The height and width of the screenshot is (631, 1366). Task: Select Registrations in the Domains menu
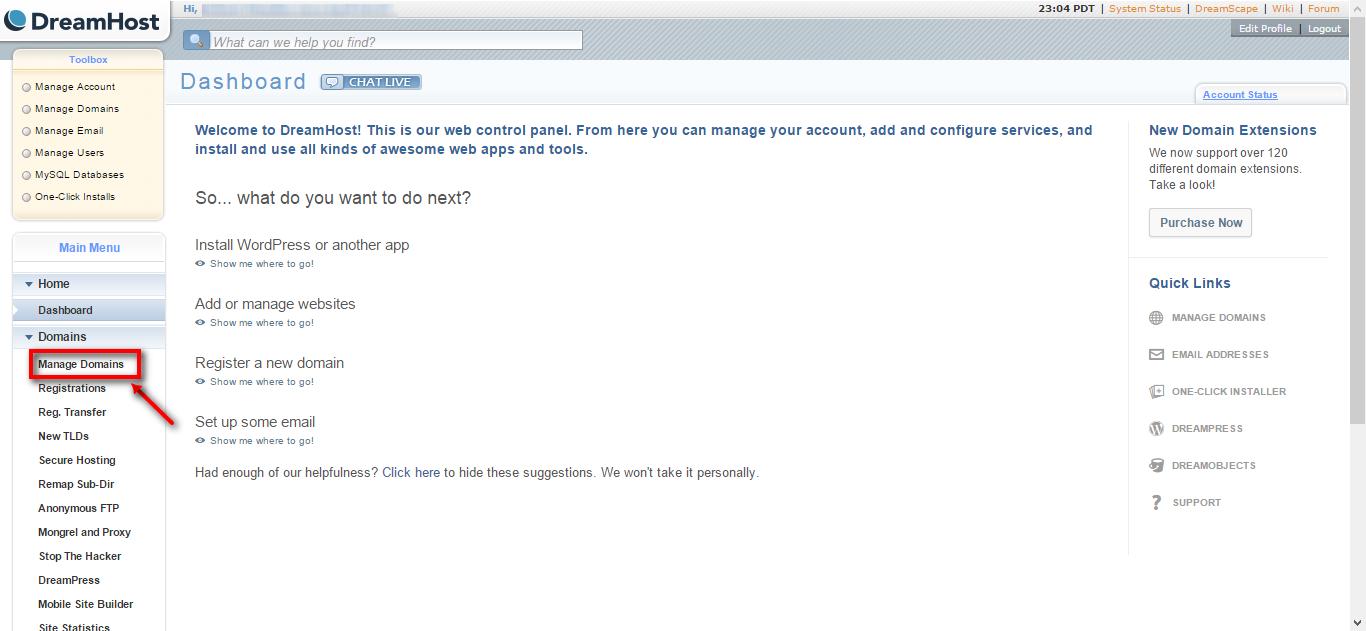(72, 388)
